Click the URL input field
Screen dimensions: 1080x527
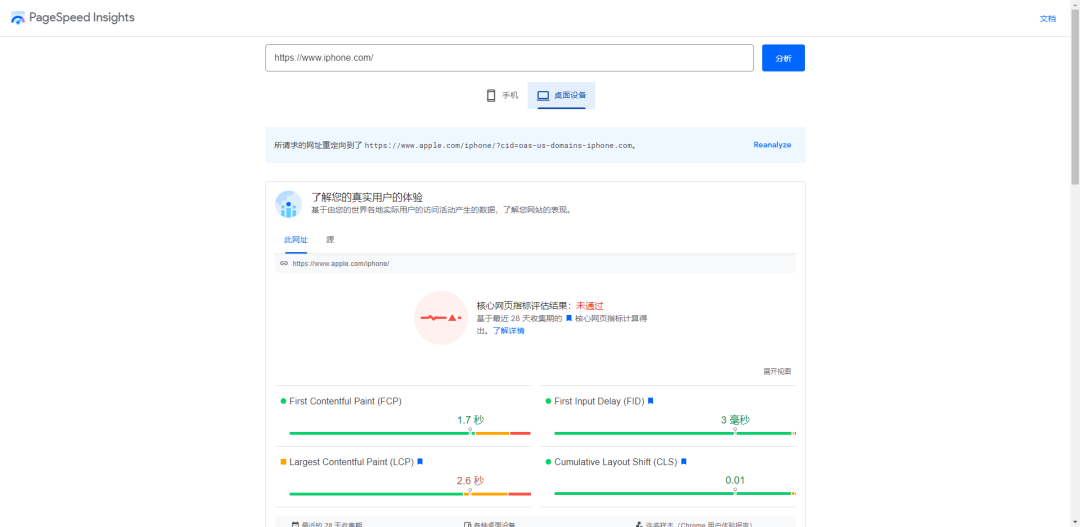509,58
